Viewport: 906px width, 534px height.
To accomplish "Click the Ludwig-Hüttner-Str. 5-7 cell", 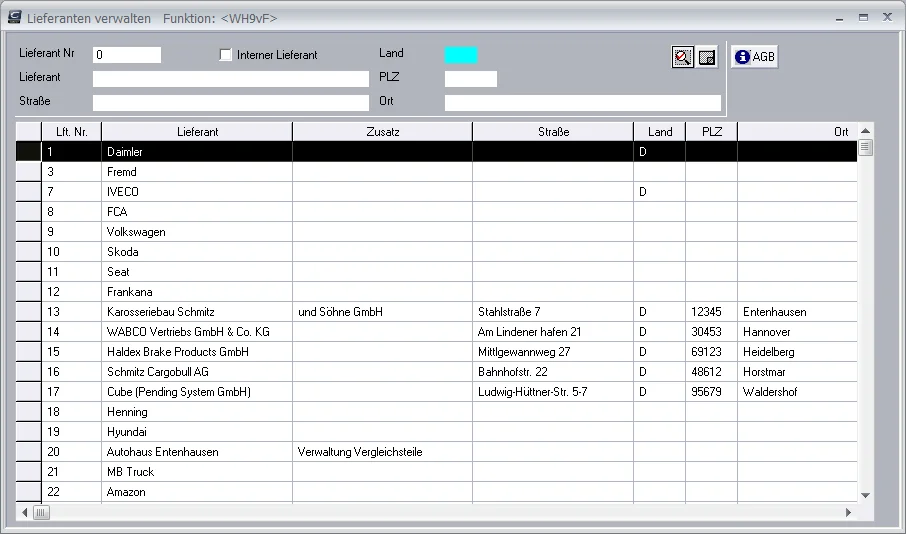I will (x=553, y=392).
